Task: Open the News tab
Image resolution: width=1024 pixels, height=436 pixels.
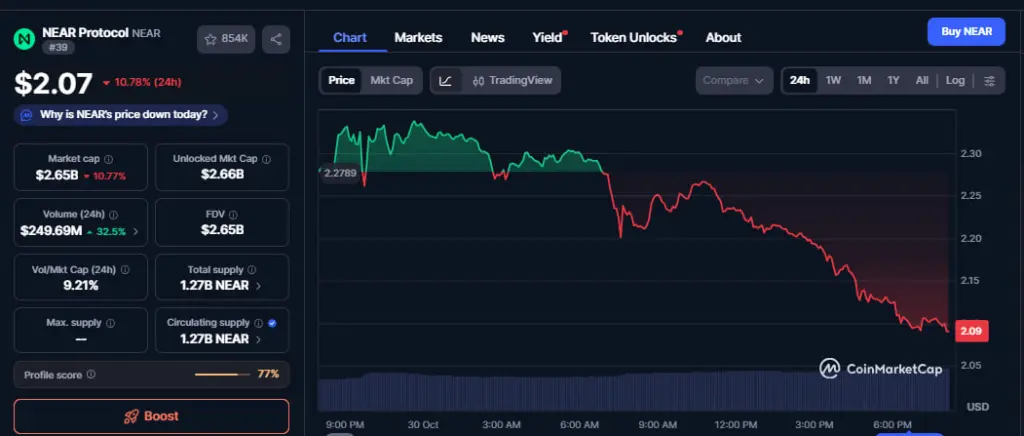Action: click(x=487, y=38)
